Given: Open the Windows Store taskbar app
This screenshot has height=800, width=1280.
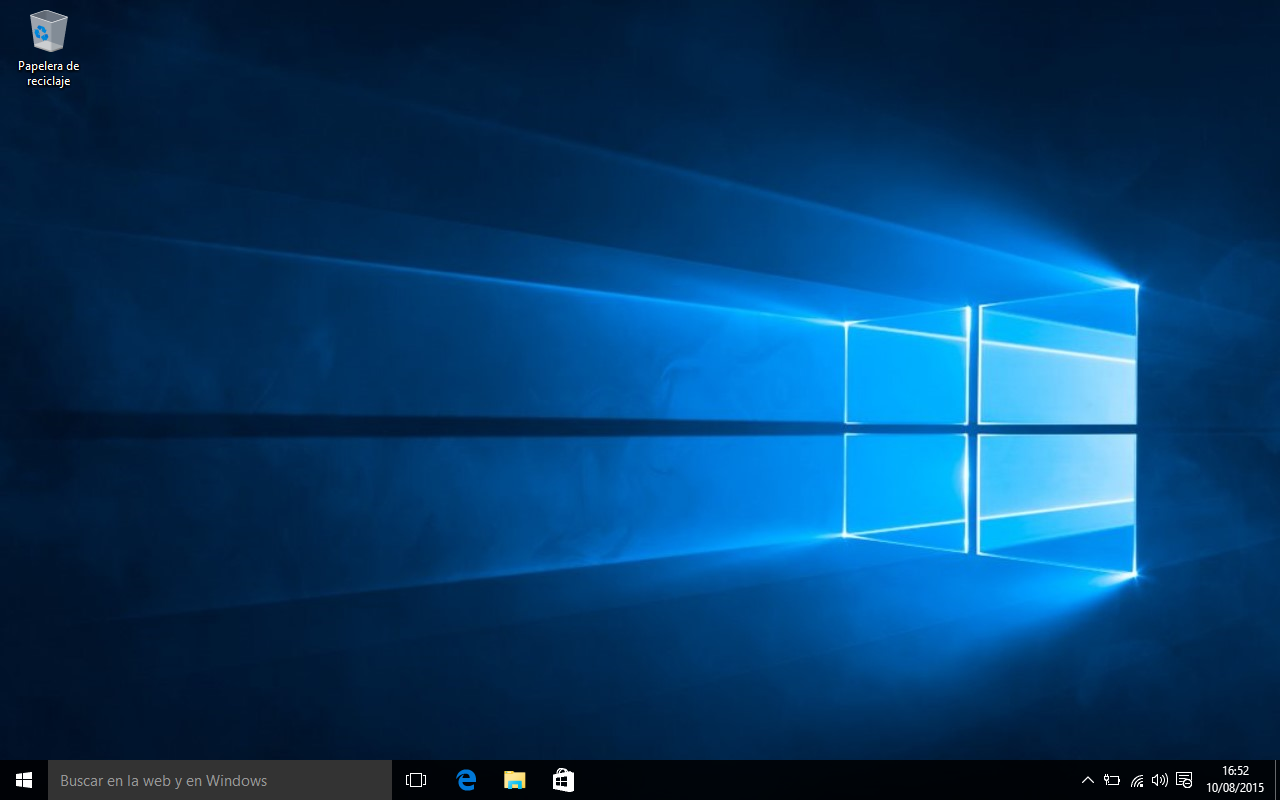Looking at the screenshot, I should (x=563, y=780).
